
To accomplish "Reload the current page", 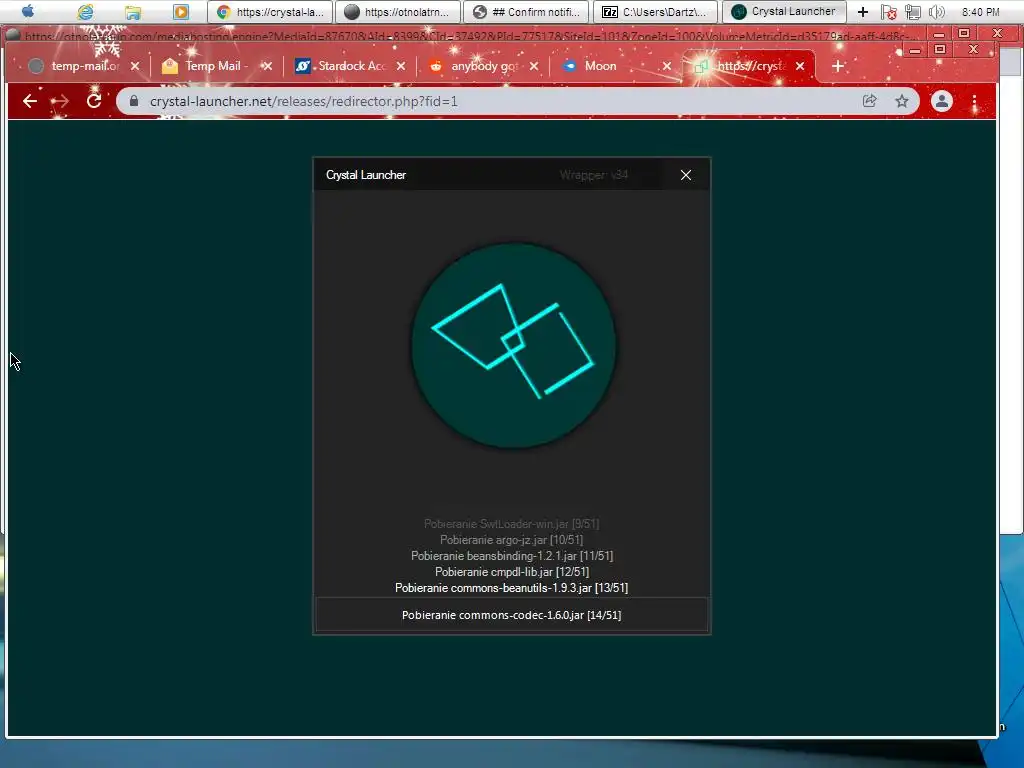I will pos(94,101).
